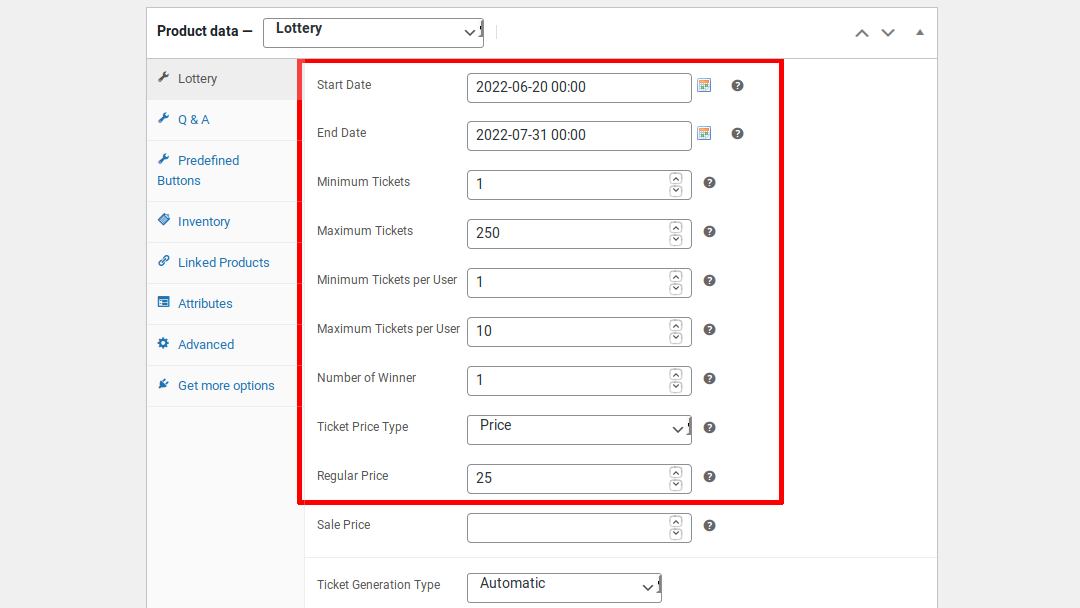Screen dimensions: 1080x608
Task: Open the End Date calendar picker
Action: click(x=704, y=134)
